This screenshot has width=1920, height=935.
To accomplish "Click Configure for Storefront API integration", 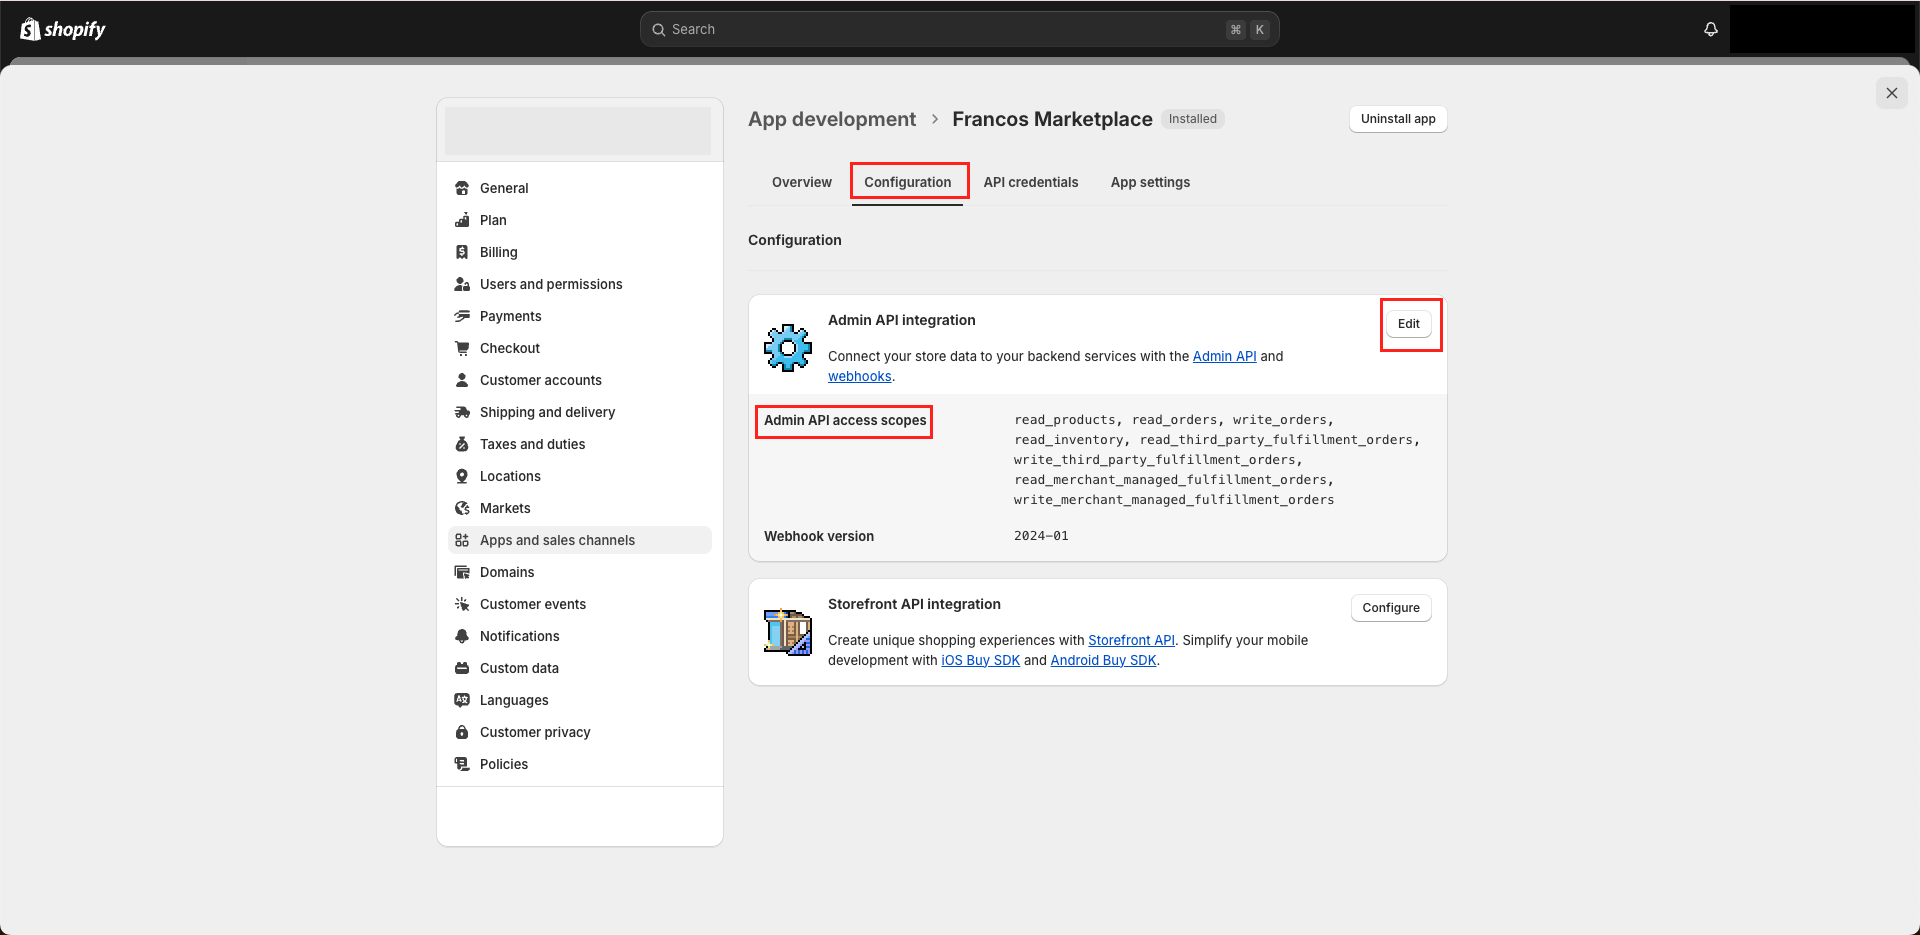I will coord(1391,608).
